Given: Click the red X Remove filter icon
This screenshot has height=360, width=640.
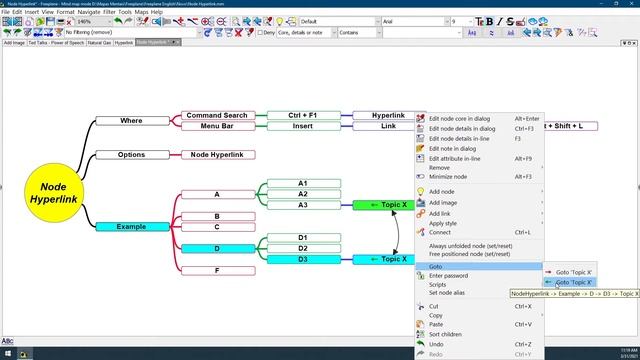Looking at the screenshot, I should (238, 32).
